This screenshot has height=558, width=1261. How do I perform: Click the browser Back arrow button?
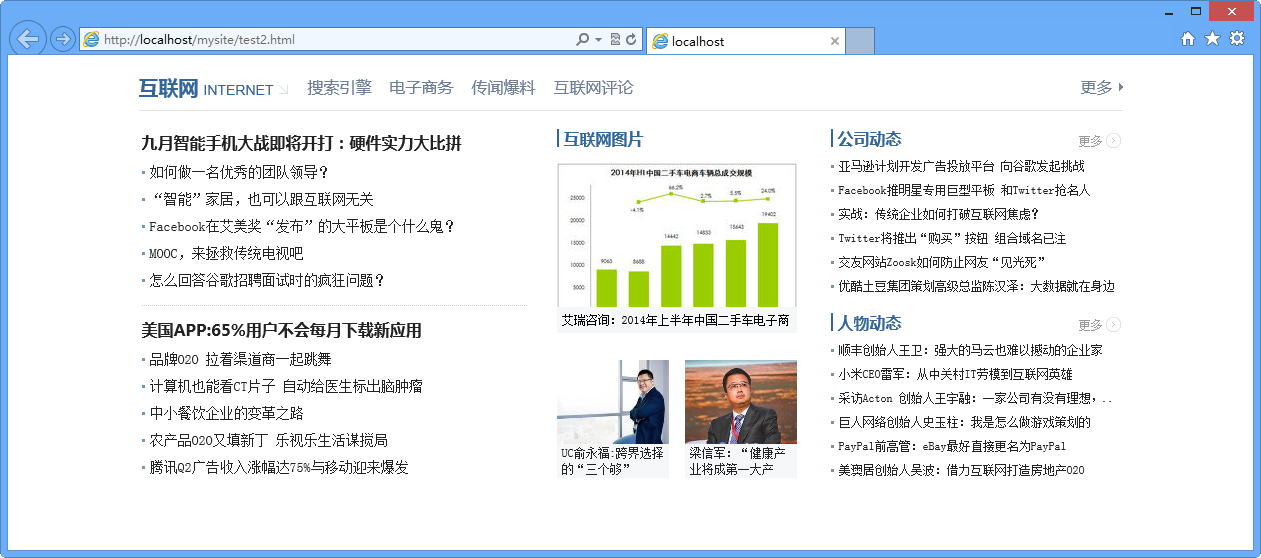tap(28, 39)
